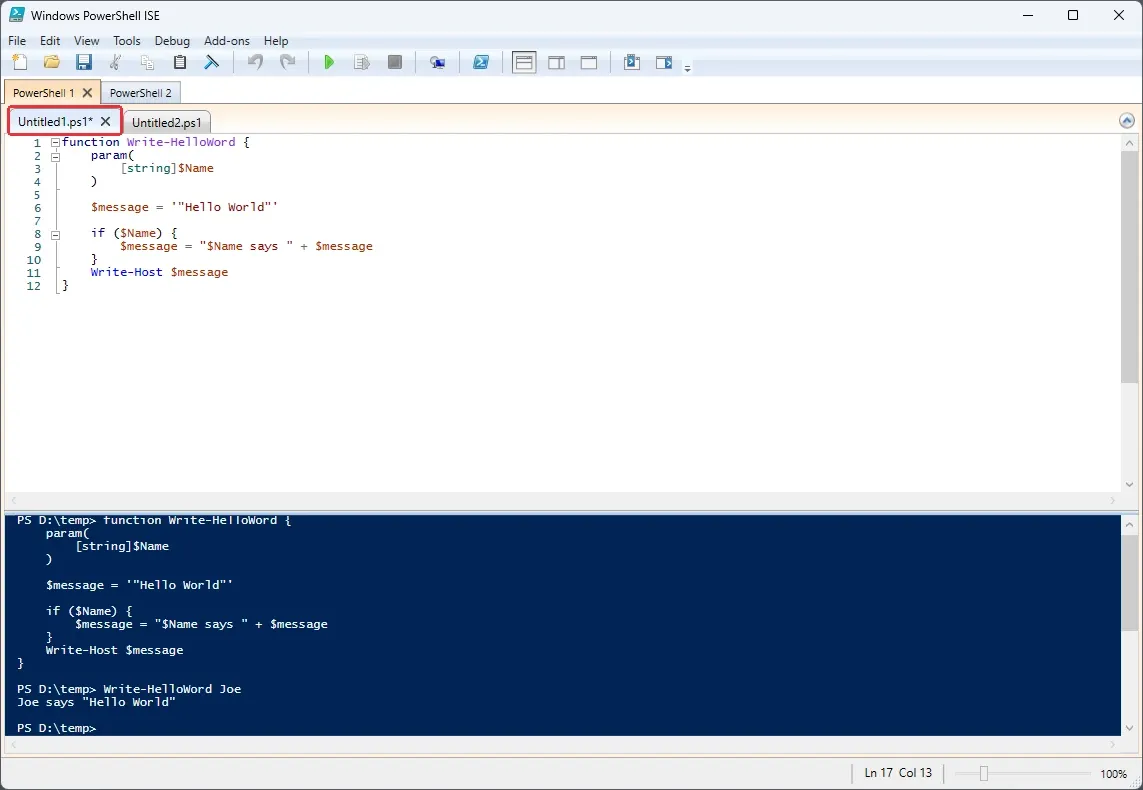
Task: Select the Untitled2.ps1 script tab
Action: coord(166,122)
